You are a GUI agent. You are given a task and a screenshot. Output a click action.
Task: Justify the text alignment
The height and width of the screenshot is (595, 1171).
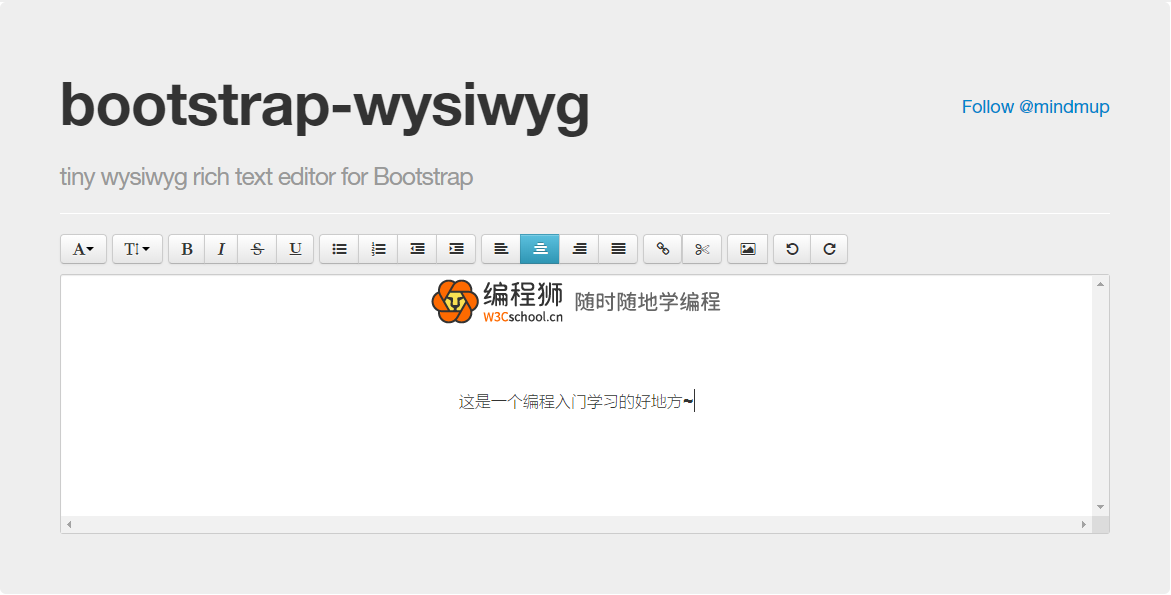point(618,249)
